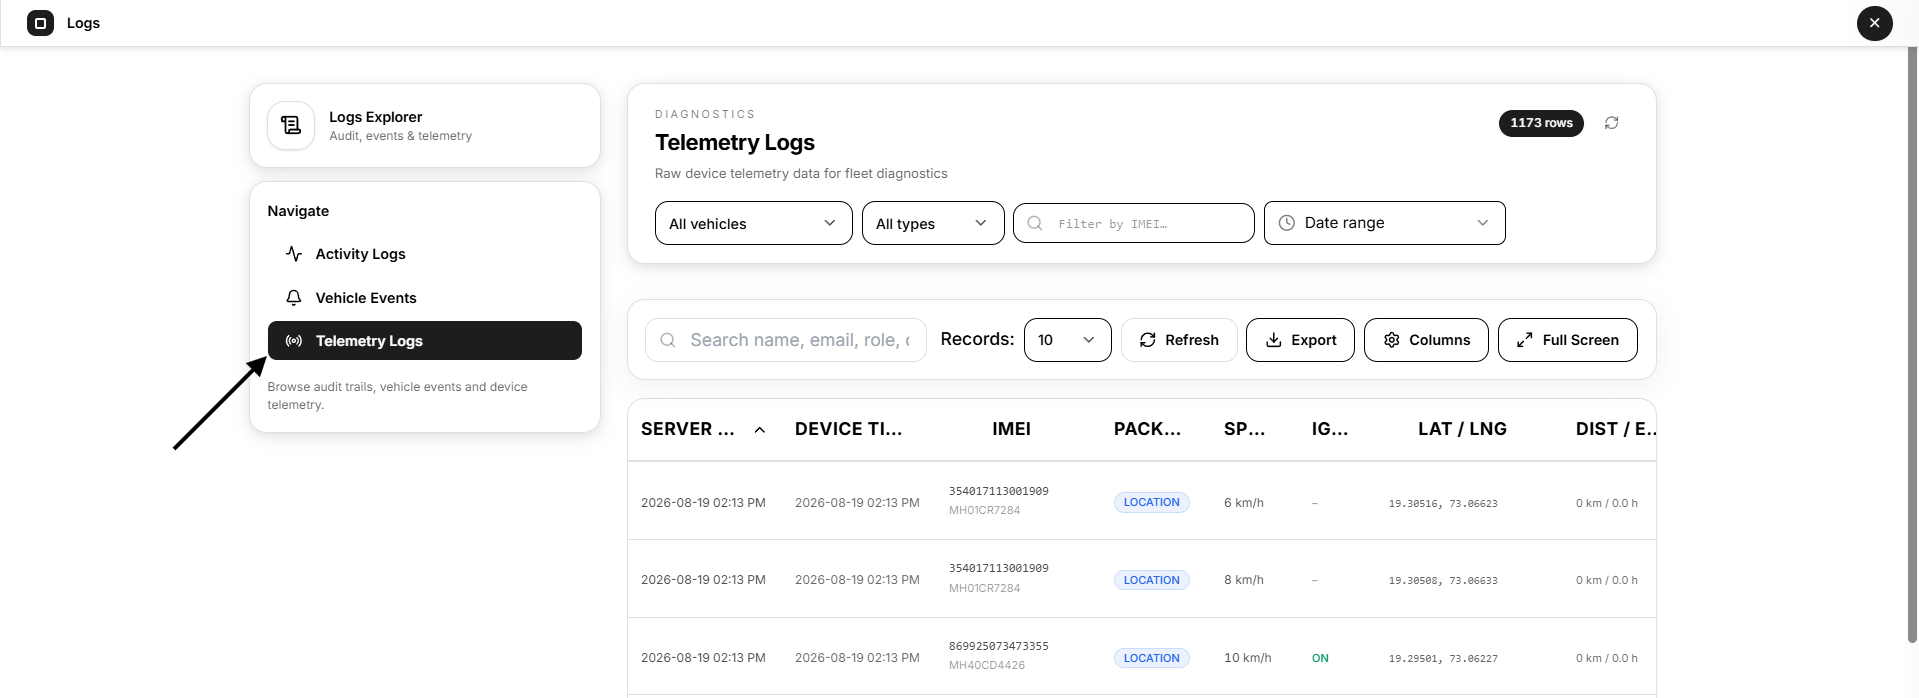Click the SP... column header
Image resolution: width=1919 pixels, height=698 pixels.
pos(1244,429)
